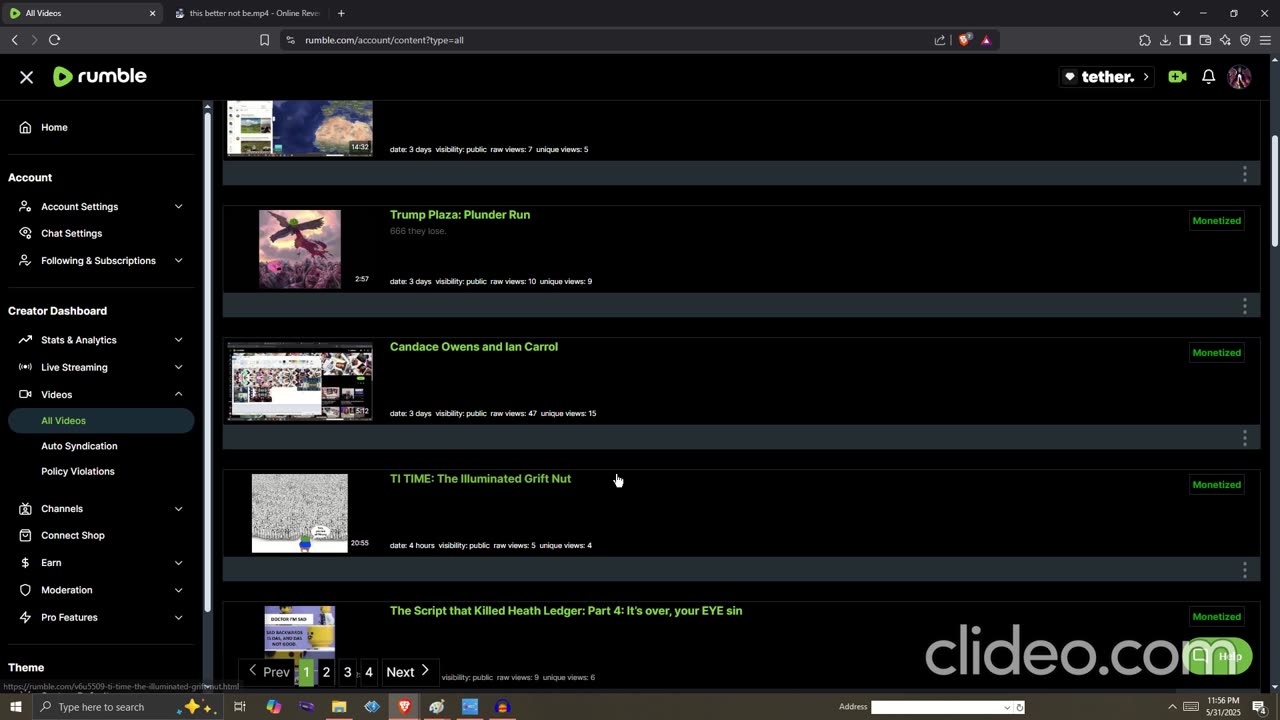
Task: Open Policy Violations page
Action: (78, 471)
